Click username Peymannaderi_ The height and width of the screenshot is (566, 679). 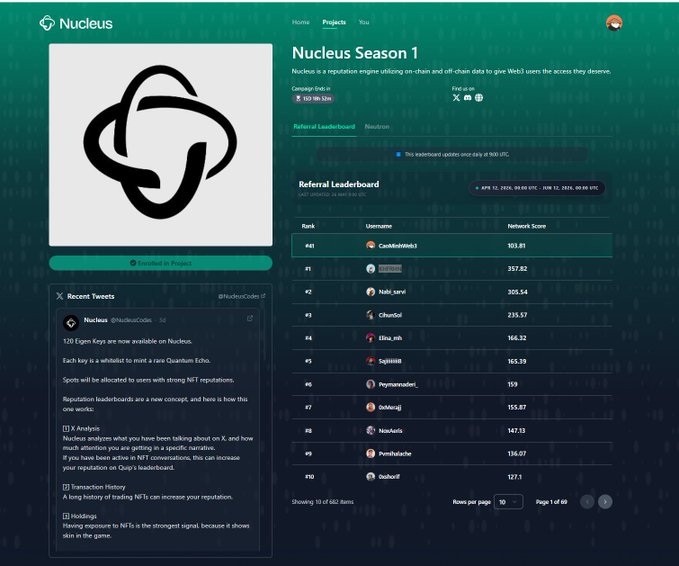[x=398, y=385]
